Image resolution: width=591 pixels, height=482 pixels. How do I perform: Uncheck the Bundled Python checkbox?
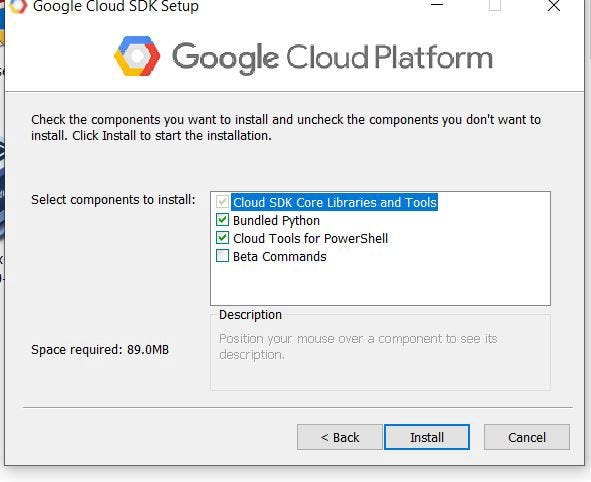click(x=222, y=220)
